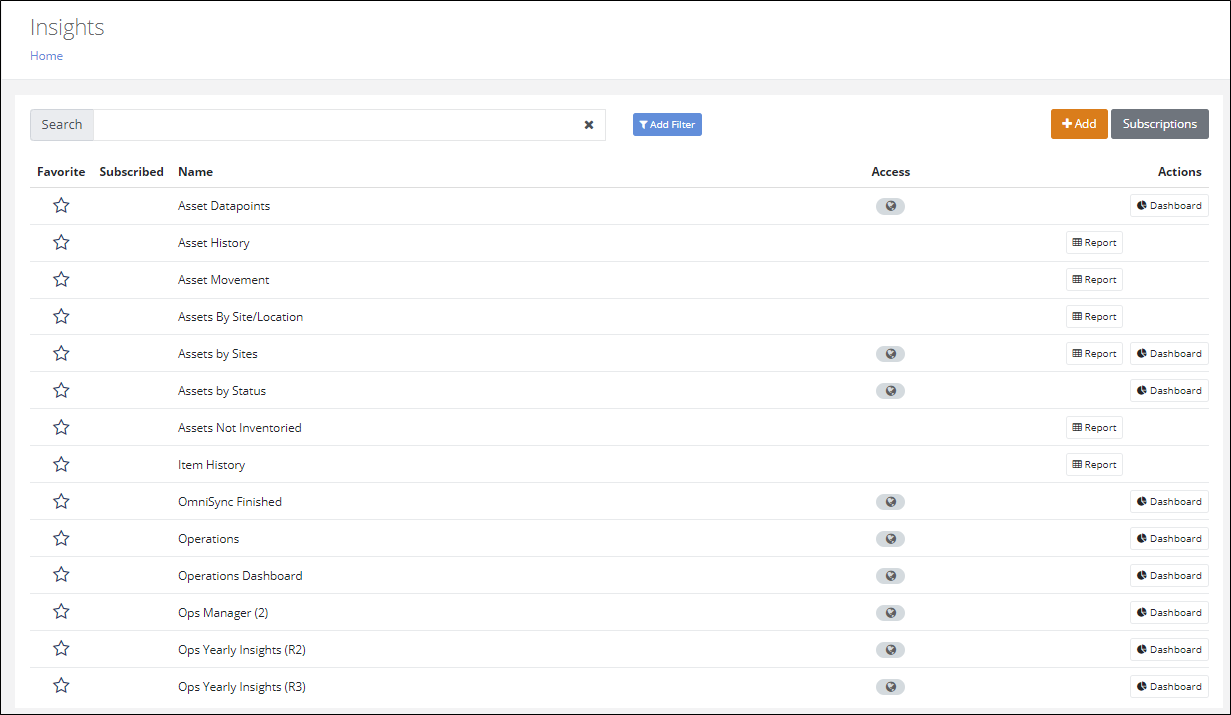Click the Search label next to input
Viewport: 1231px width, 715px height.
tap(62, 125)
